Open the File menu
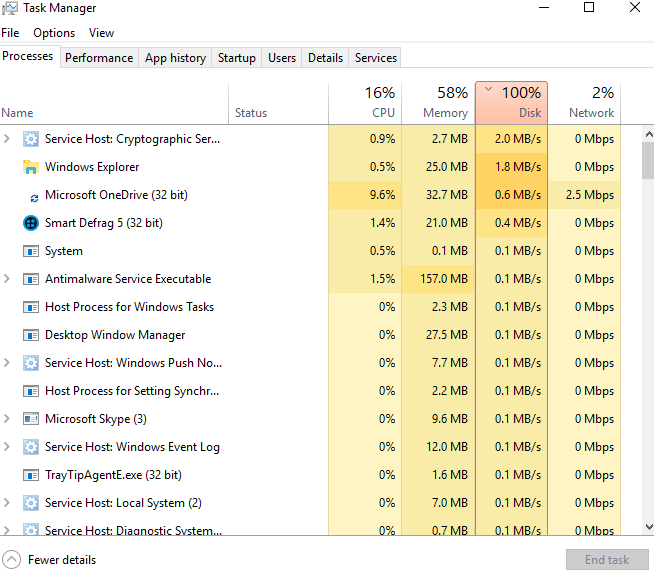654x582 pixels. tap(10, 33)
